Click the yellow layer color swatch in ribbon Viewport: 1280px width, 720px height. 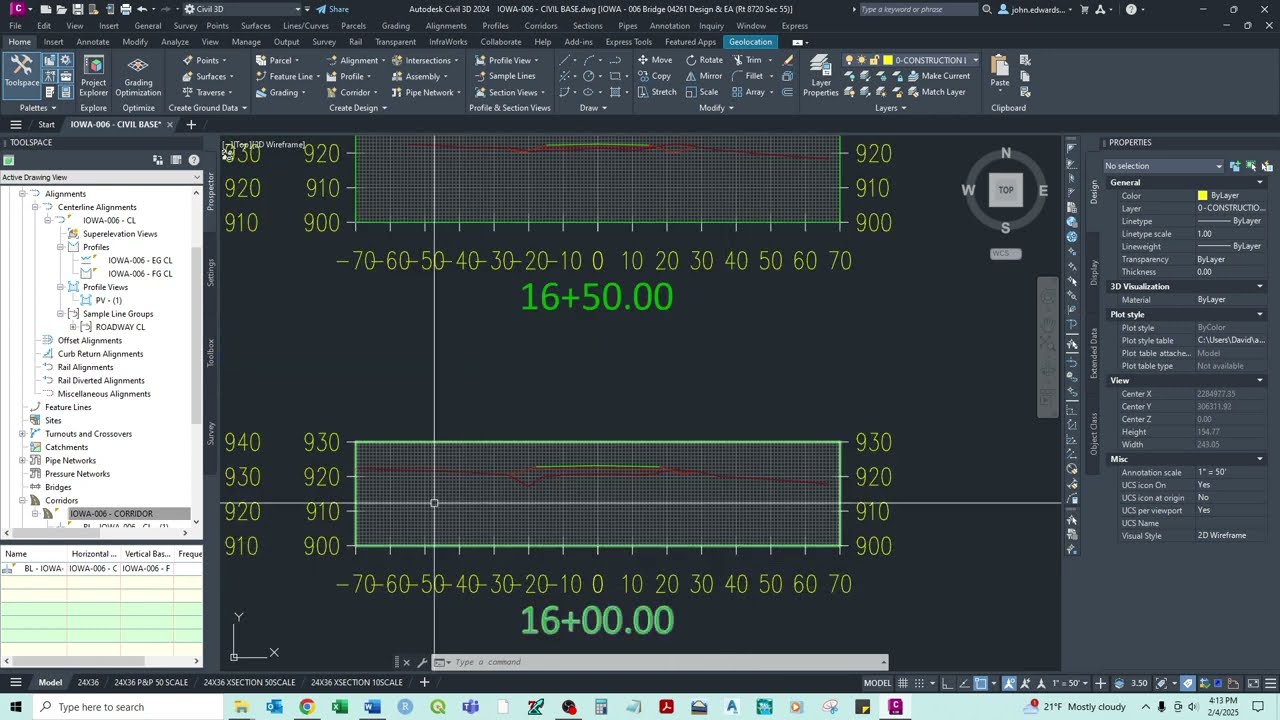point(887,60)
